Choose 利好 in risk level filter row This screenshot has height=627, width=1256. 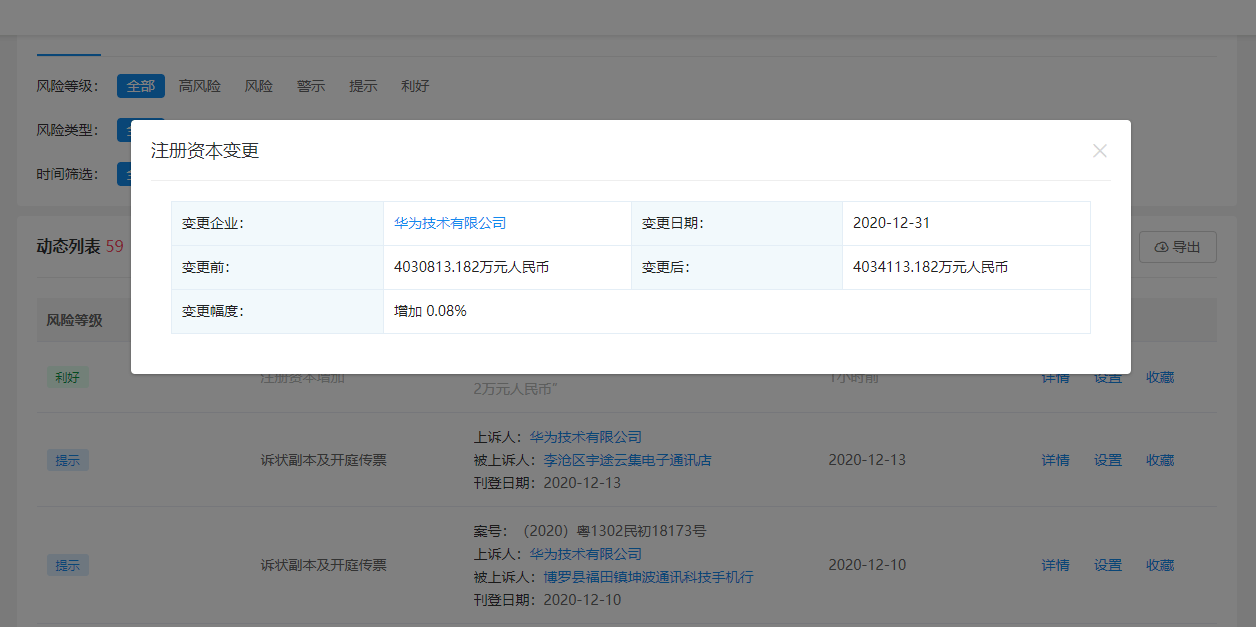(x=415, y=86)
